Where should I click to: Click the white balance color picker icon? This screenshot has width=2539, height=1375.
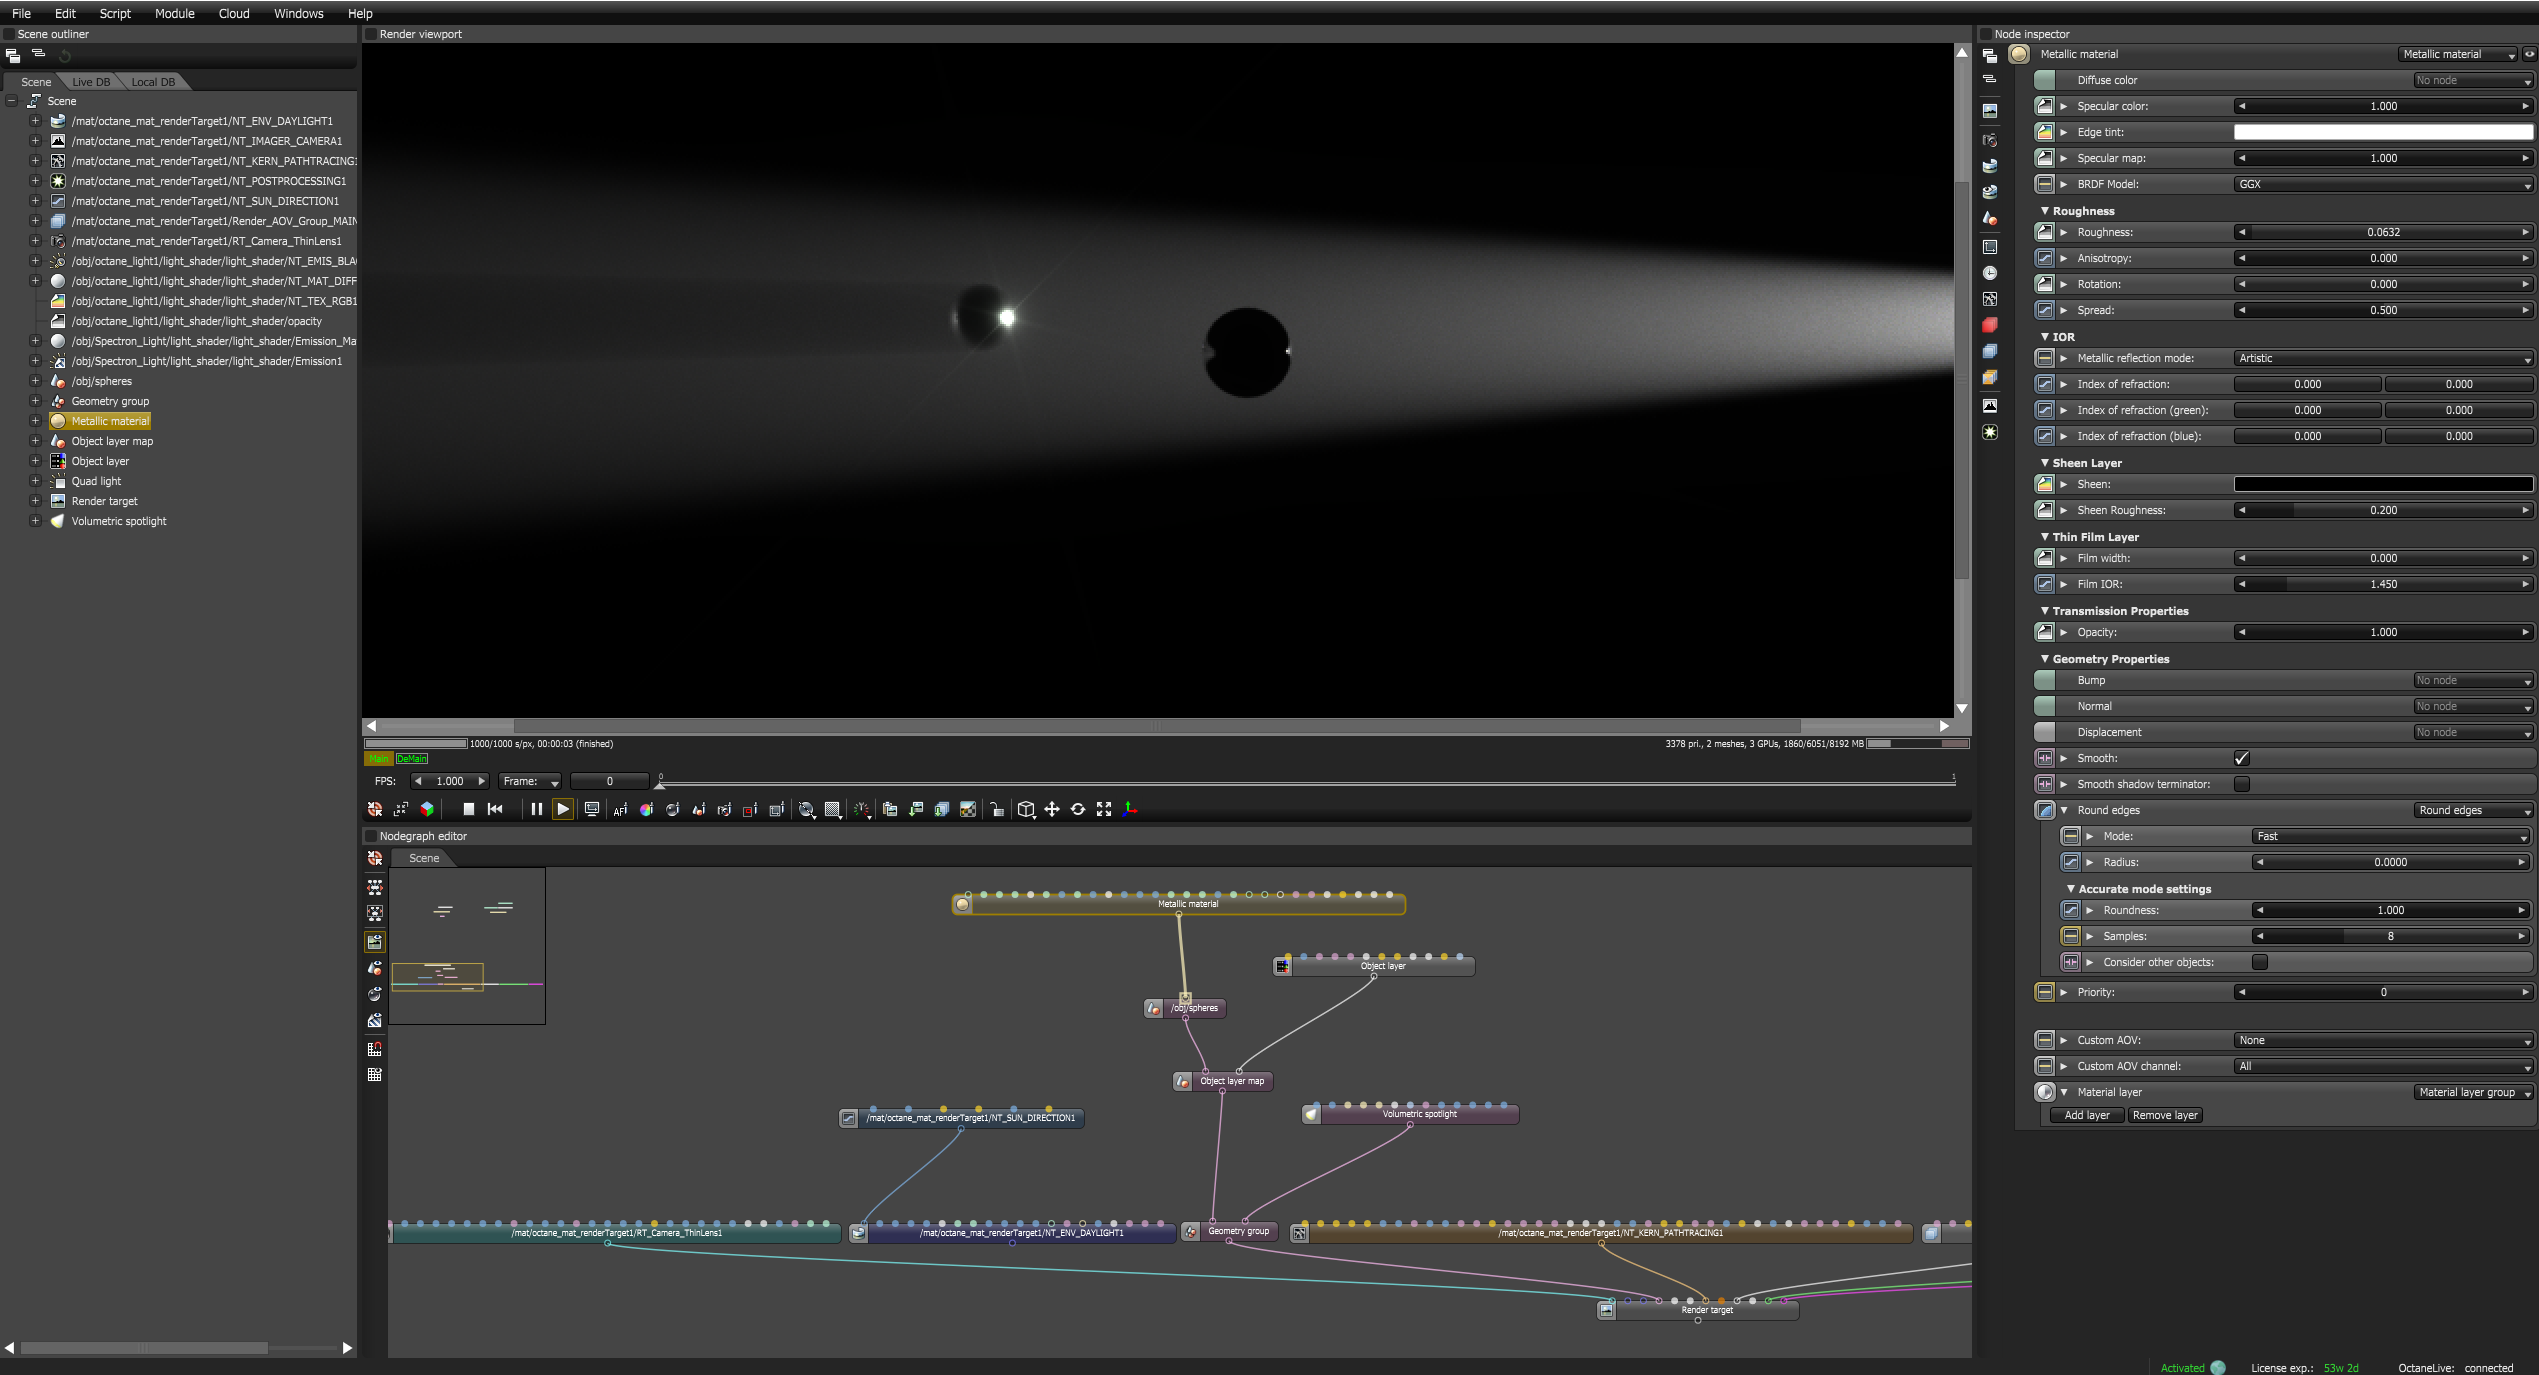(646, 810)
